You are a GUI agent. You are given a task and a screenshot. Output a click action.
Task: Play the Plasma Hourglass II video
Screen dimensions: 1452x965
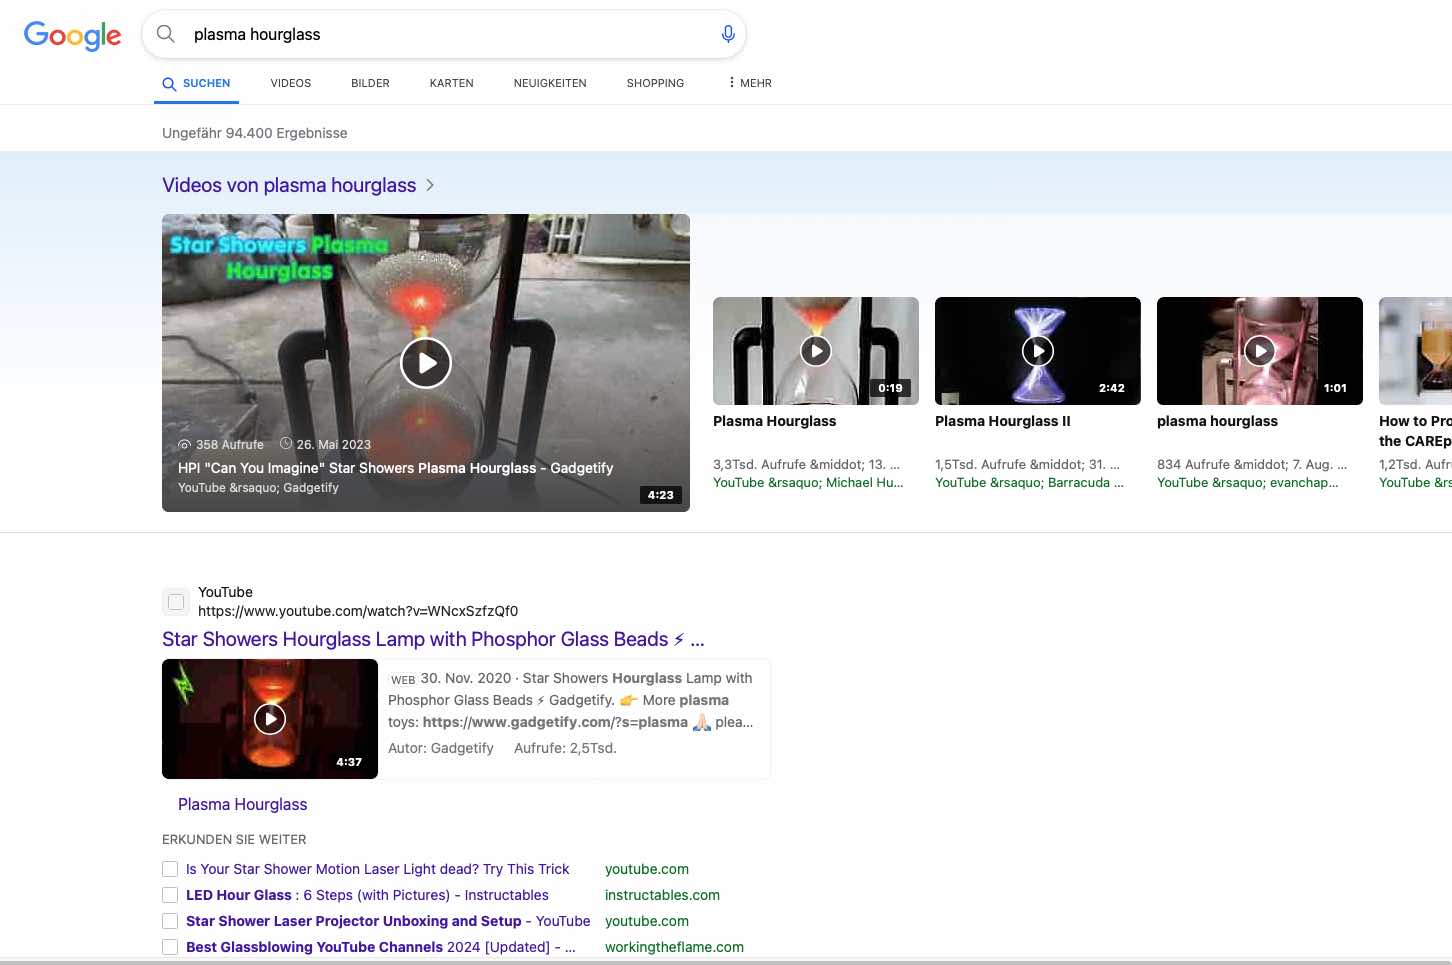(1038, 351)
